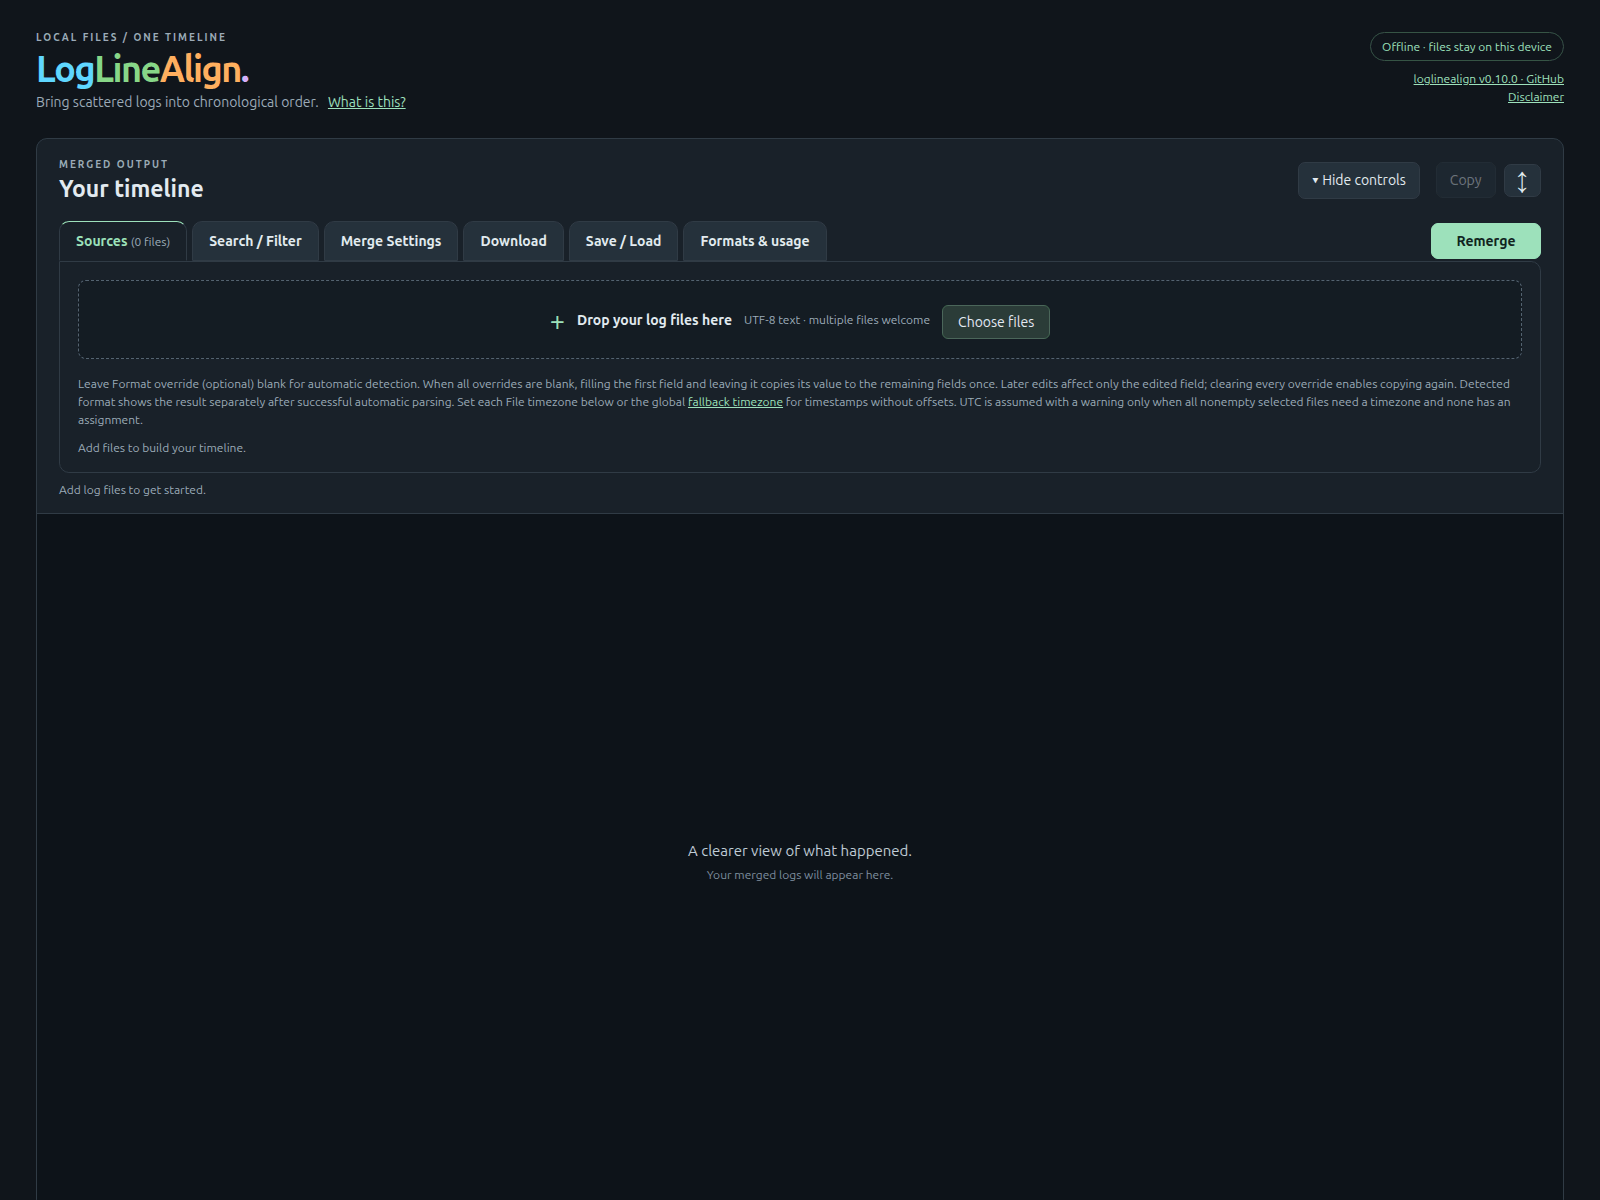1600x1200 pixels.
Task: Click the vertical expand arrows icon button
Action: [1522, 181]
